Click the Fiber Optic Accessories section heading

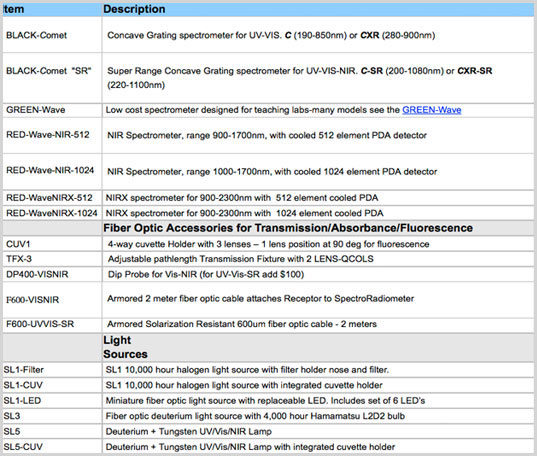tap(288, 228)
